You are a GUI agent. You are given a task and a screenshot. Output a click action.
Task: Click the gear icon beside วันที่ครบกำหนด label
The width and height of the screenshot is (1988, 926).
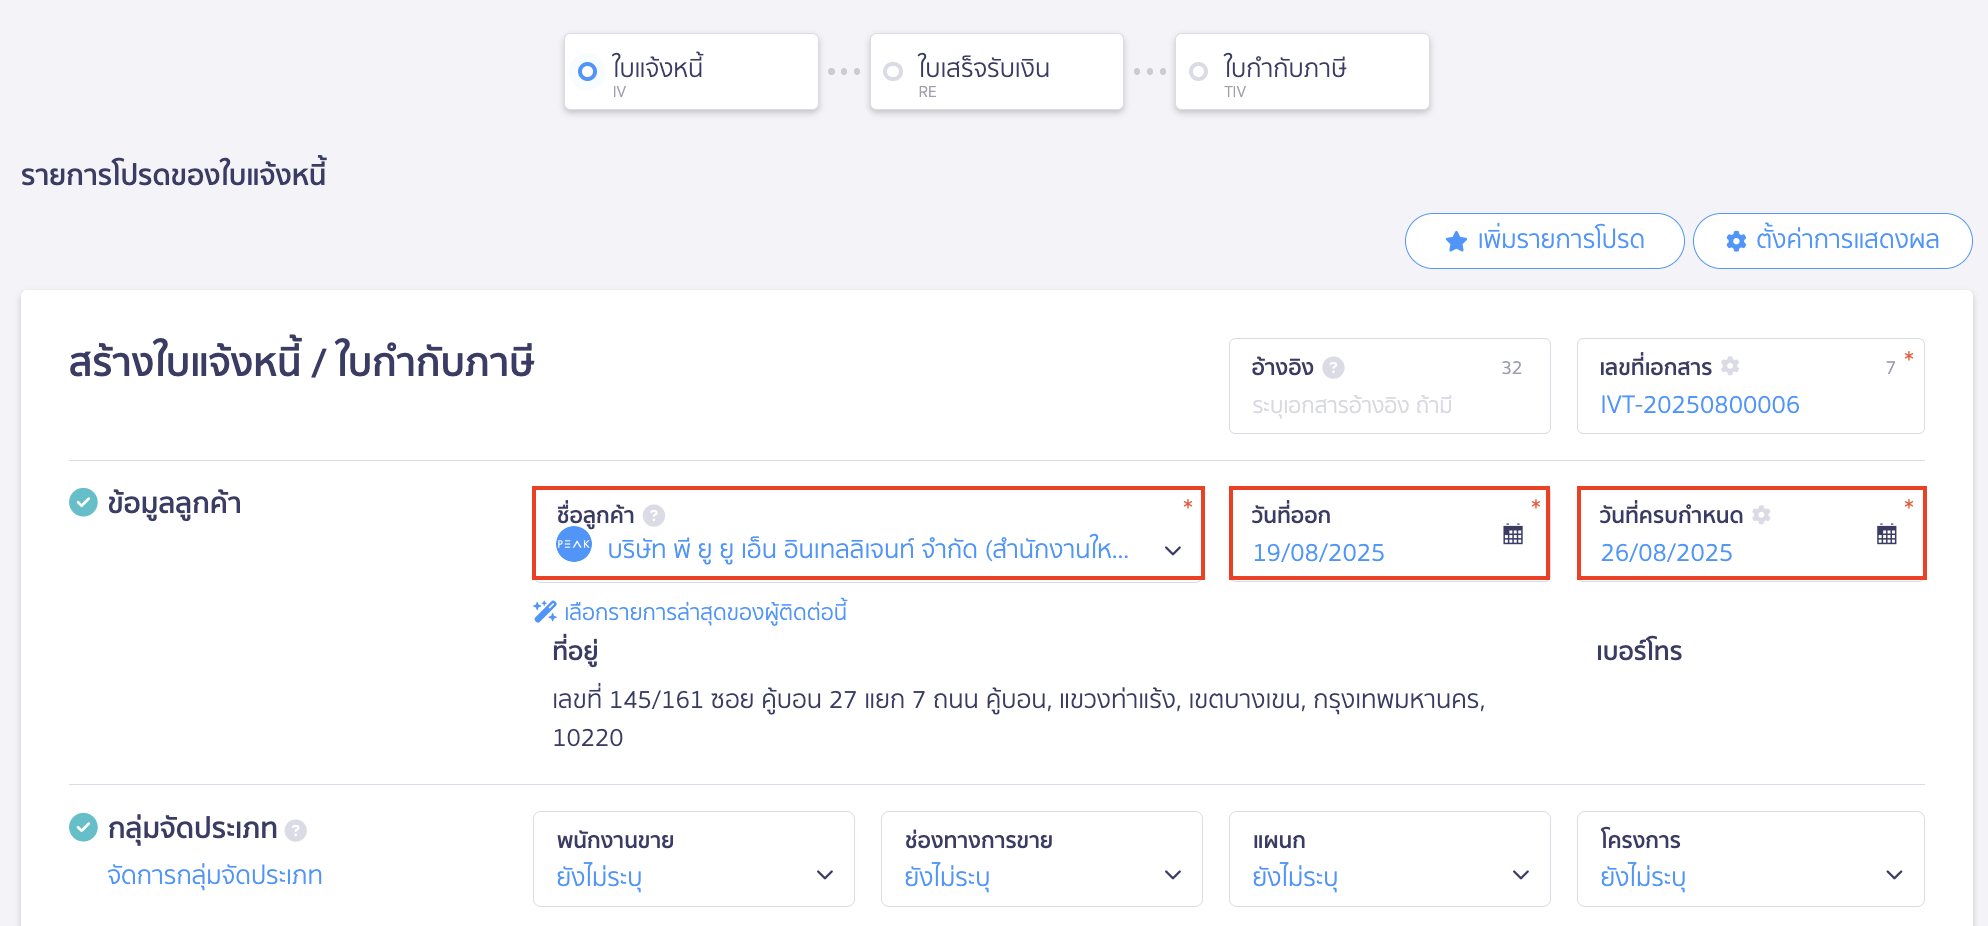coord(1761,515)
